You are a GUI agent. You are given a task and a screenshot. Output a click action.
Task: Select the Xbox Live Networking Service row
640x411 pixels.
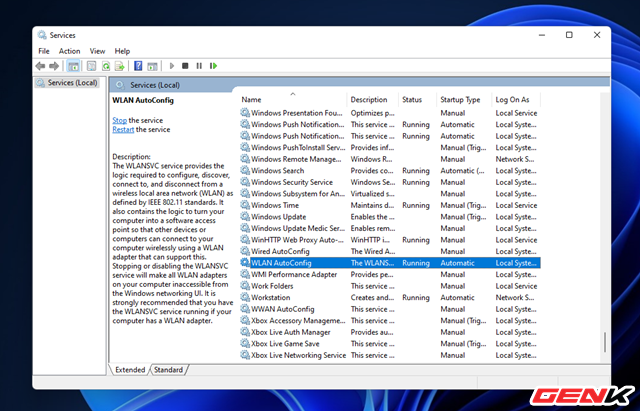point(390,355)
